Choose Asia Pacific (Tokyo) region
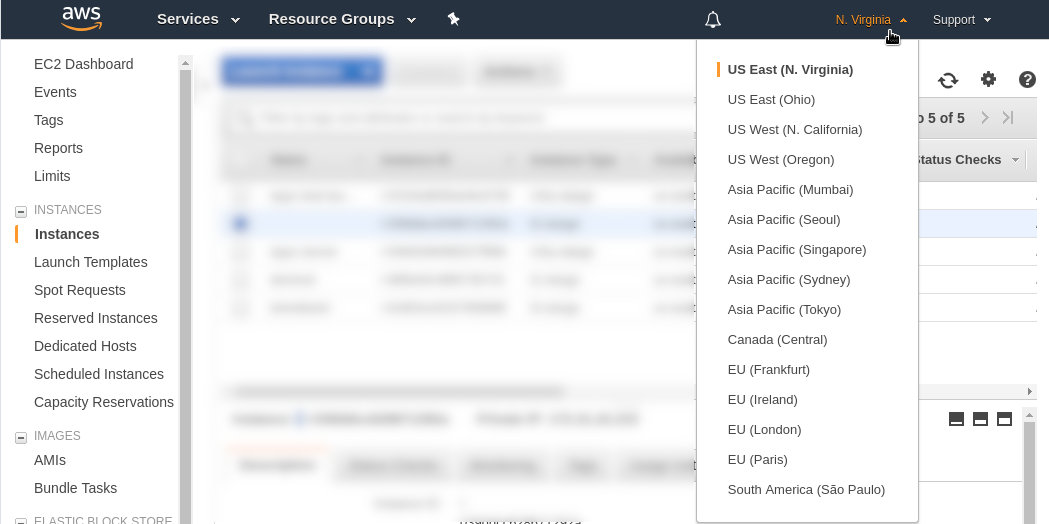The width and height of the screenshot is (1049, 524). coord(784,310)
